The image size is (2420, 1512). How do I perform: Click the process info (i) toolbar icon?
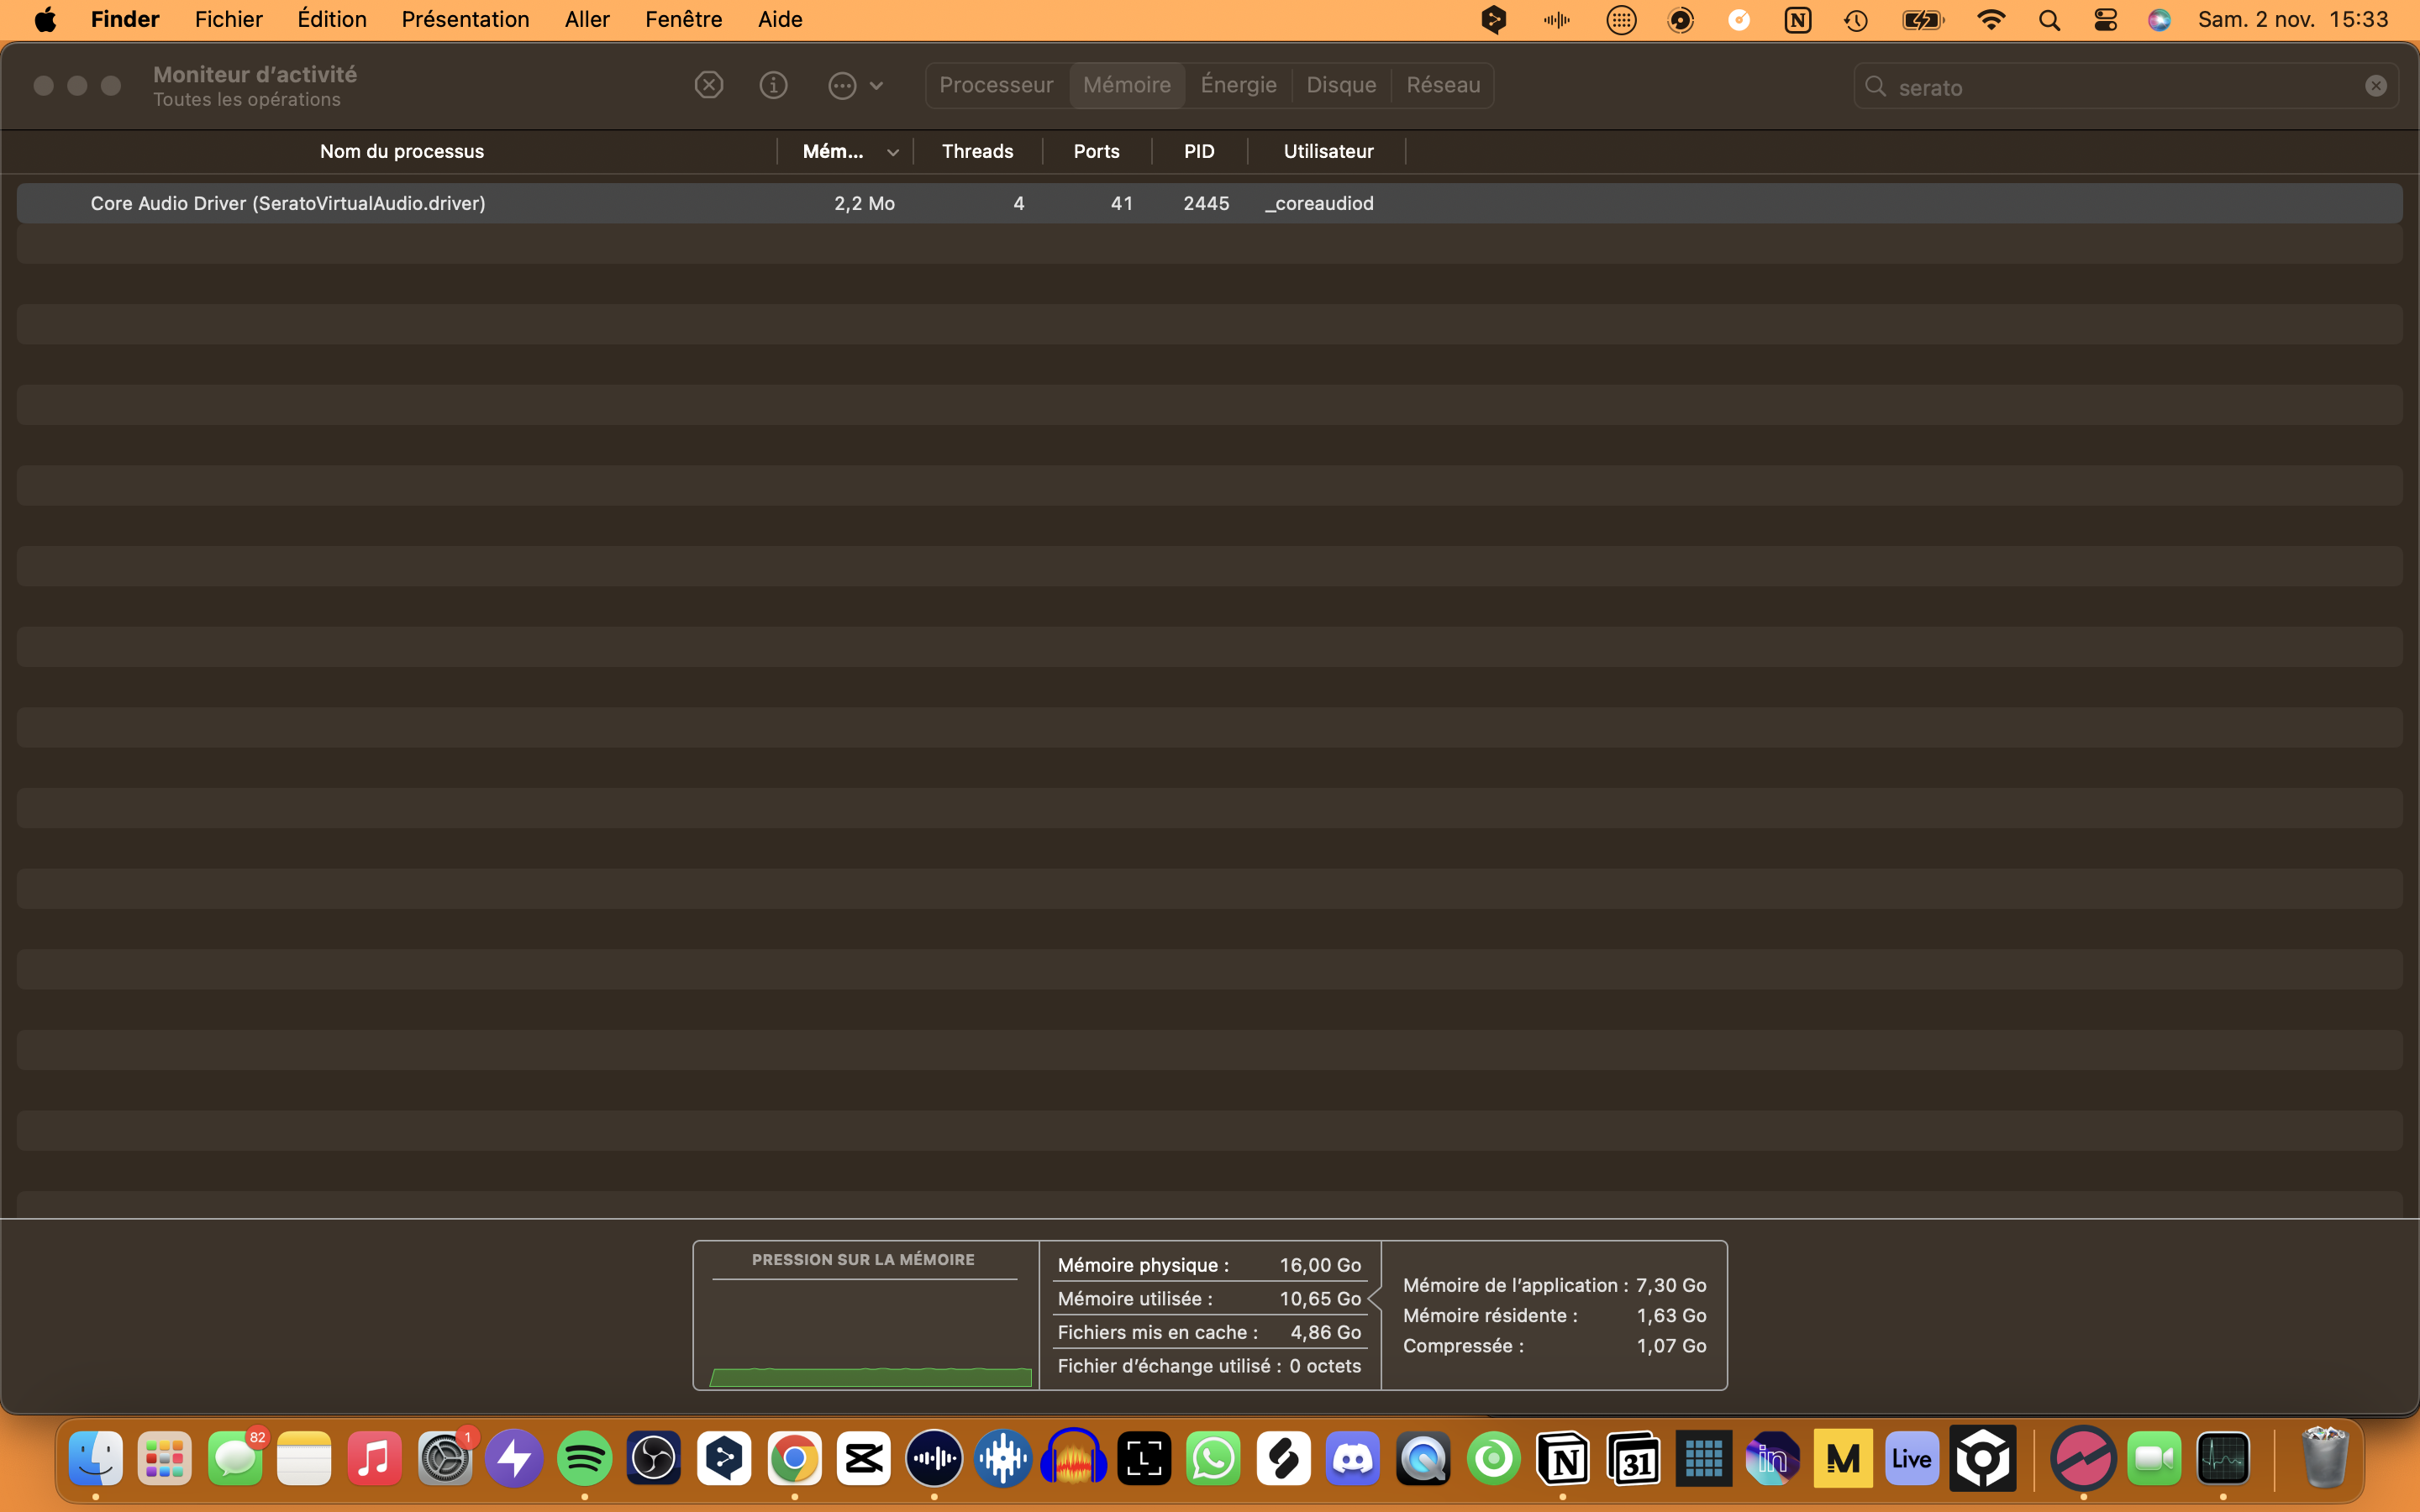[x=773, y=85]
